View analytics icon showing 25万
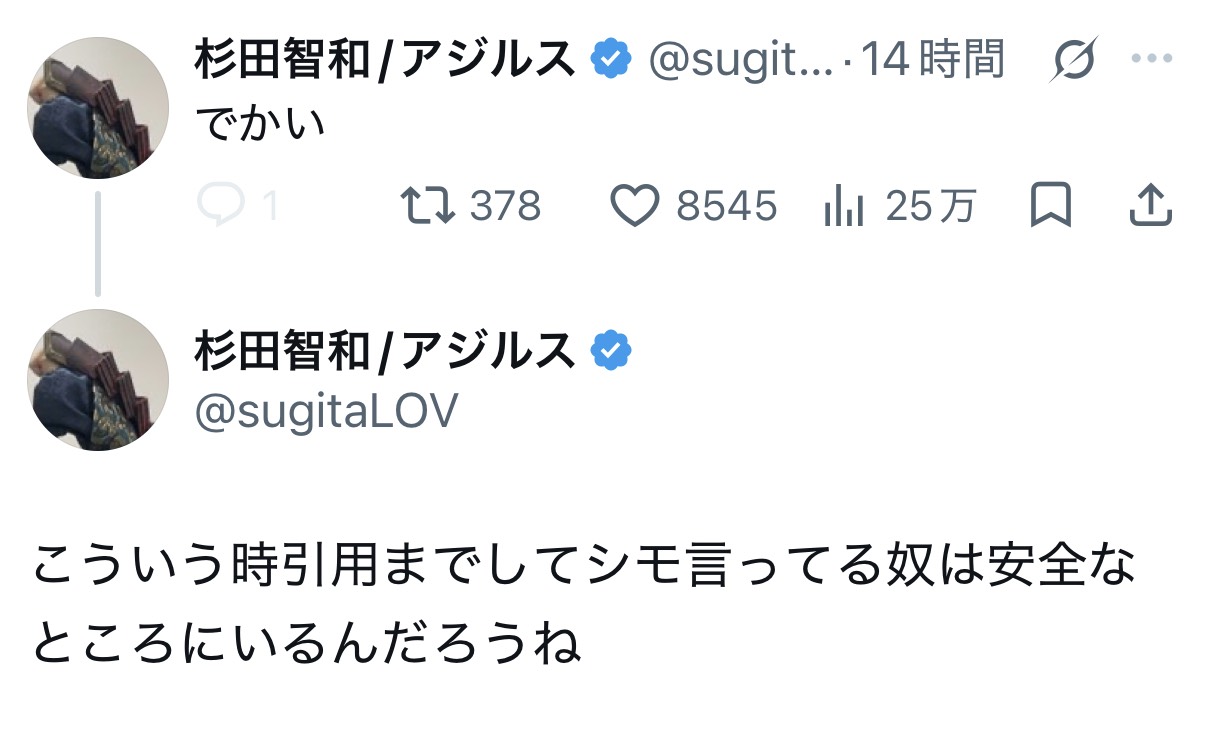The image size is (1206, 730). [x=843, y=207]
